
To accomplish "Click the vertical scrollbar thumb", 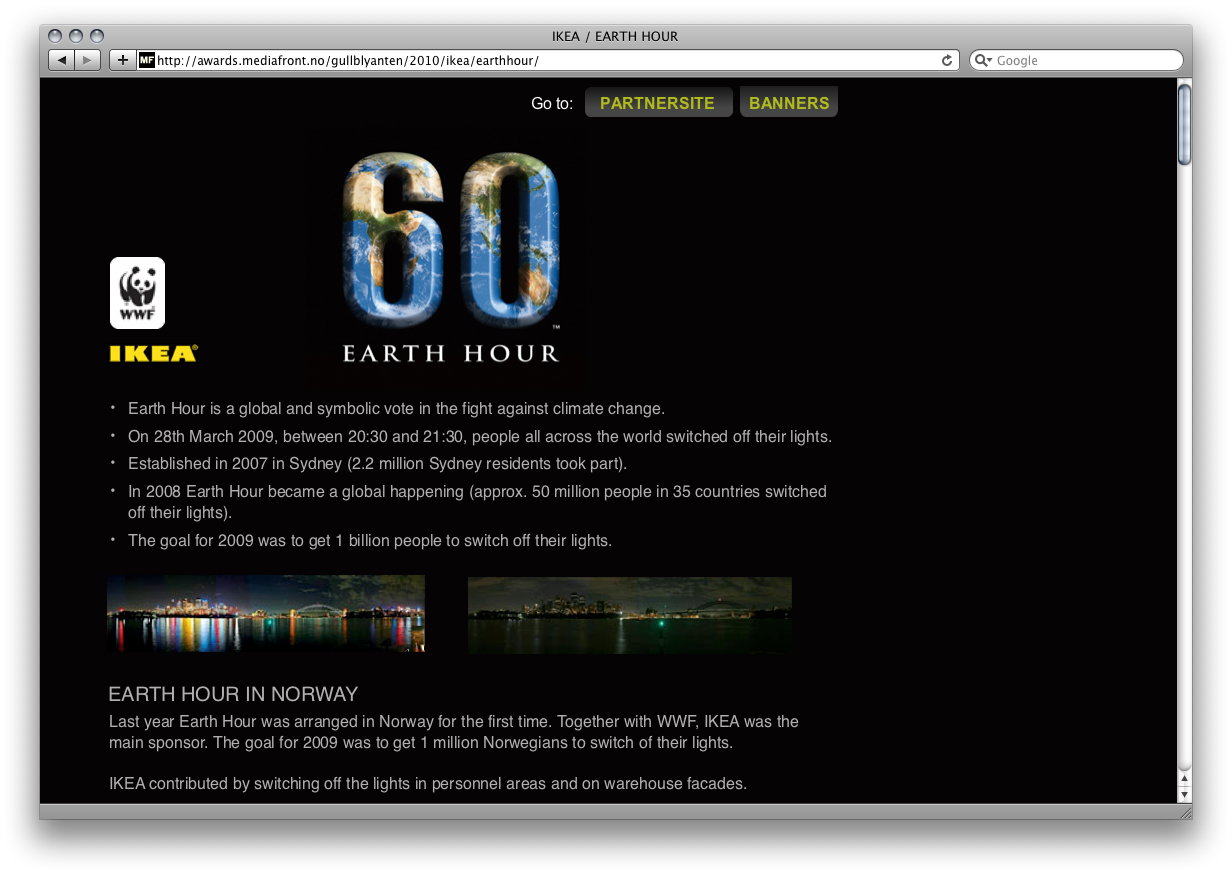I will 1185,125.
